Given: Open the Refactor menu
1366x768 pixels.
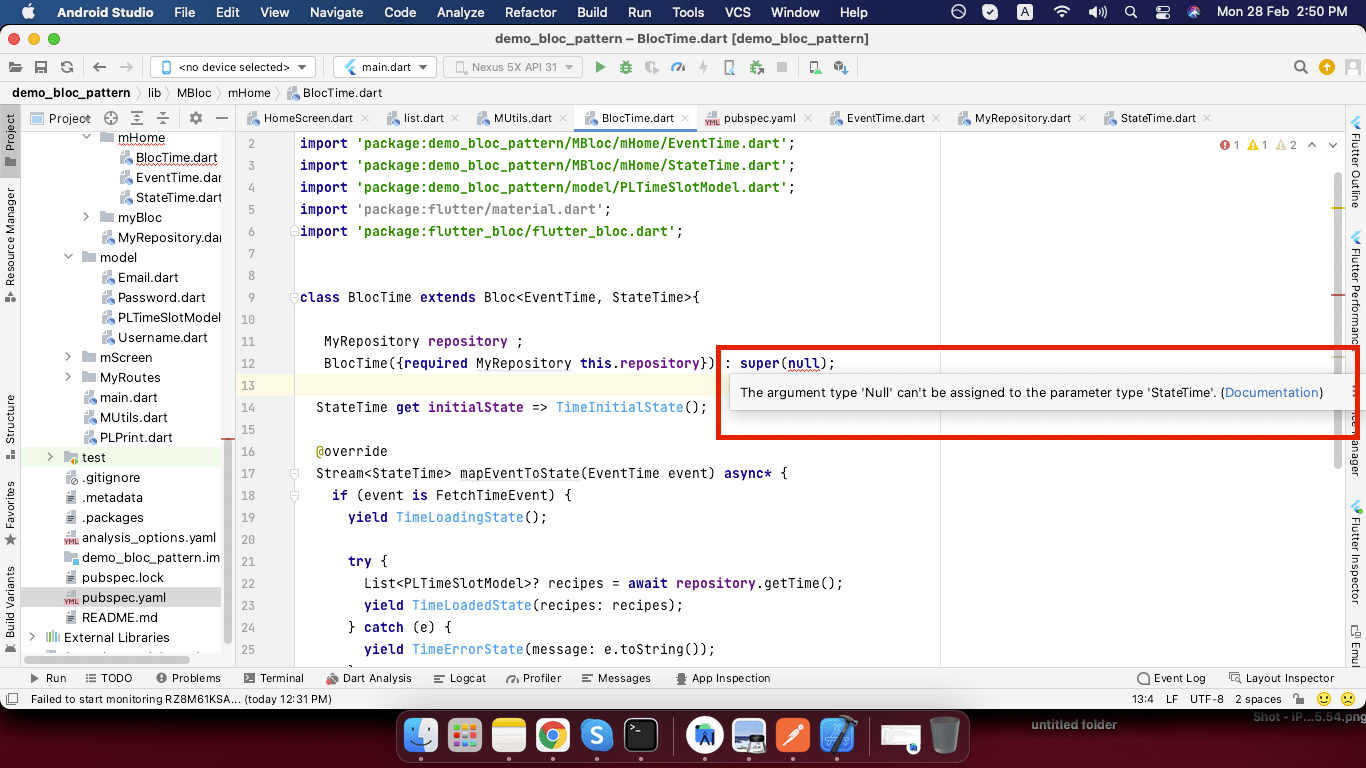Looking at the screenshot, I should coord(530,12).
